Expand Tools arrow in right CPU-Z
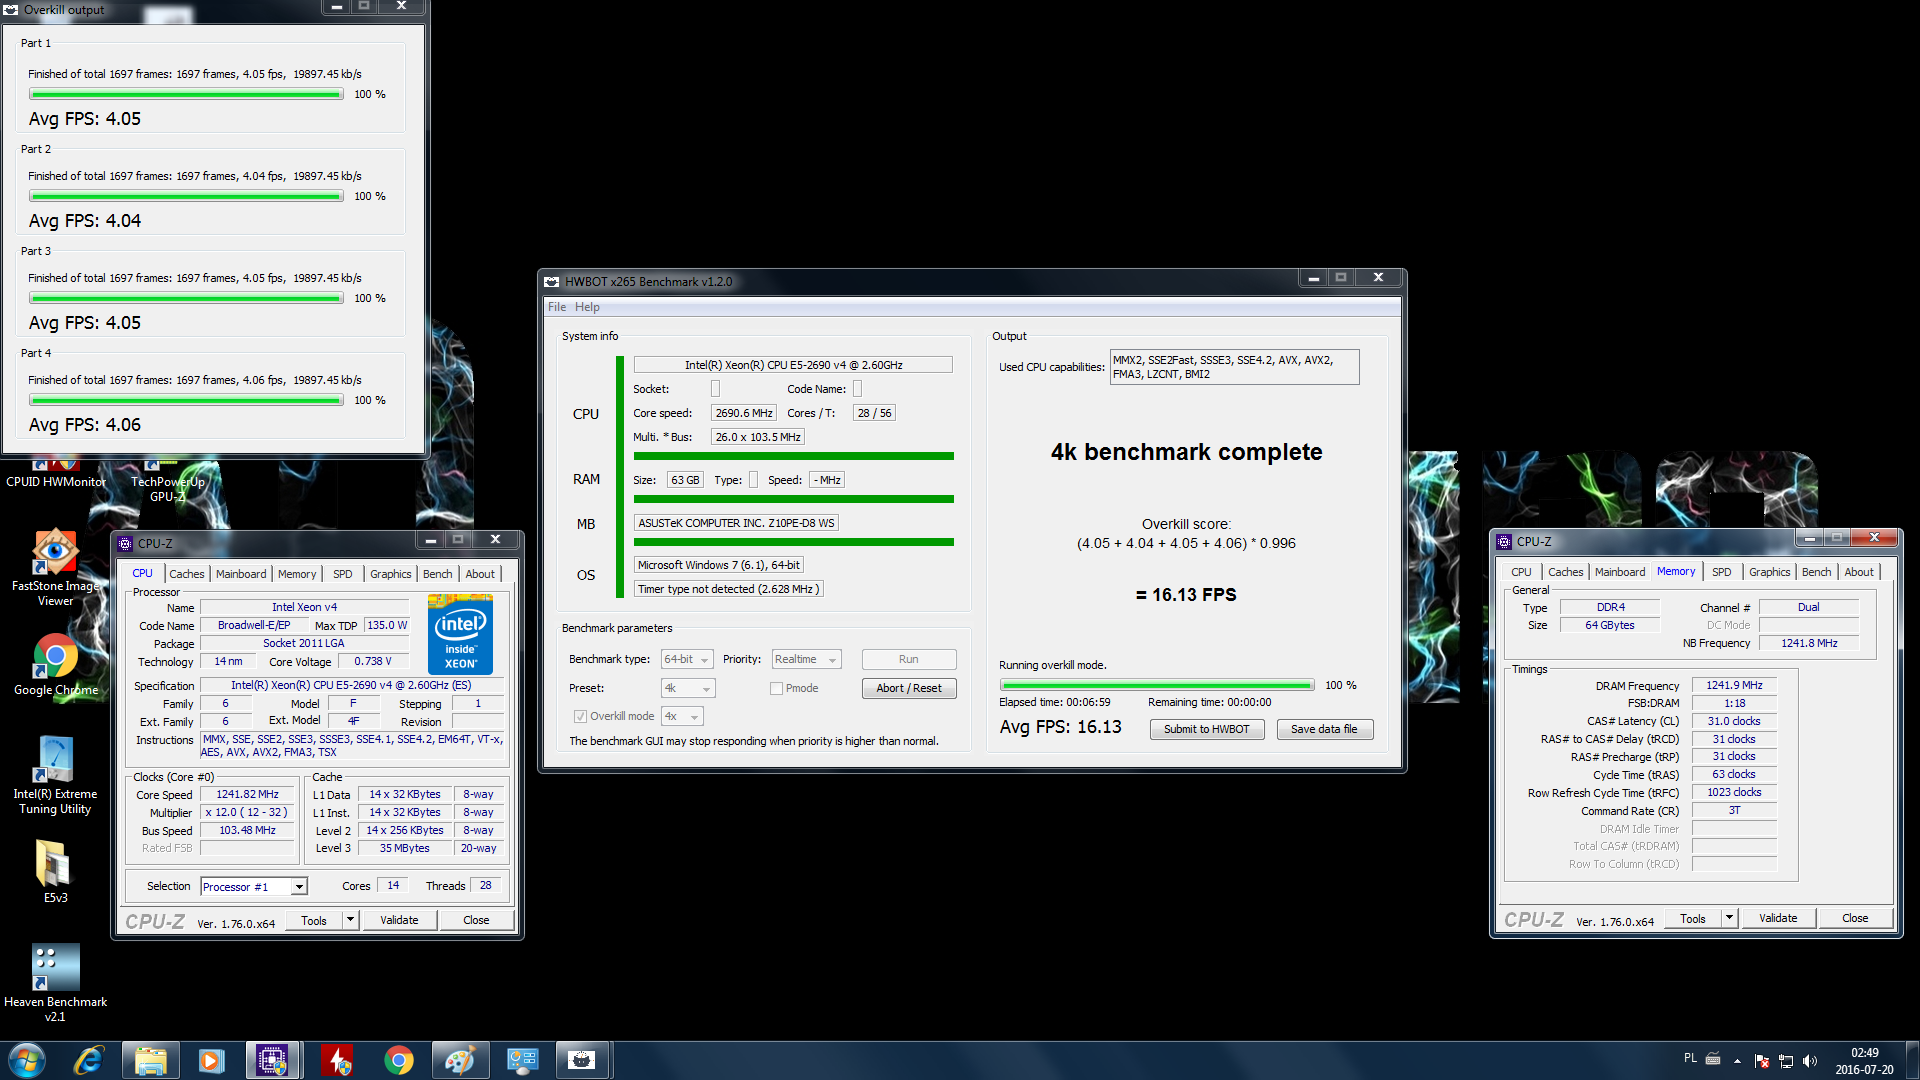The image size is (1920, 1080). (1729, 918)
